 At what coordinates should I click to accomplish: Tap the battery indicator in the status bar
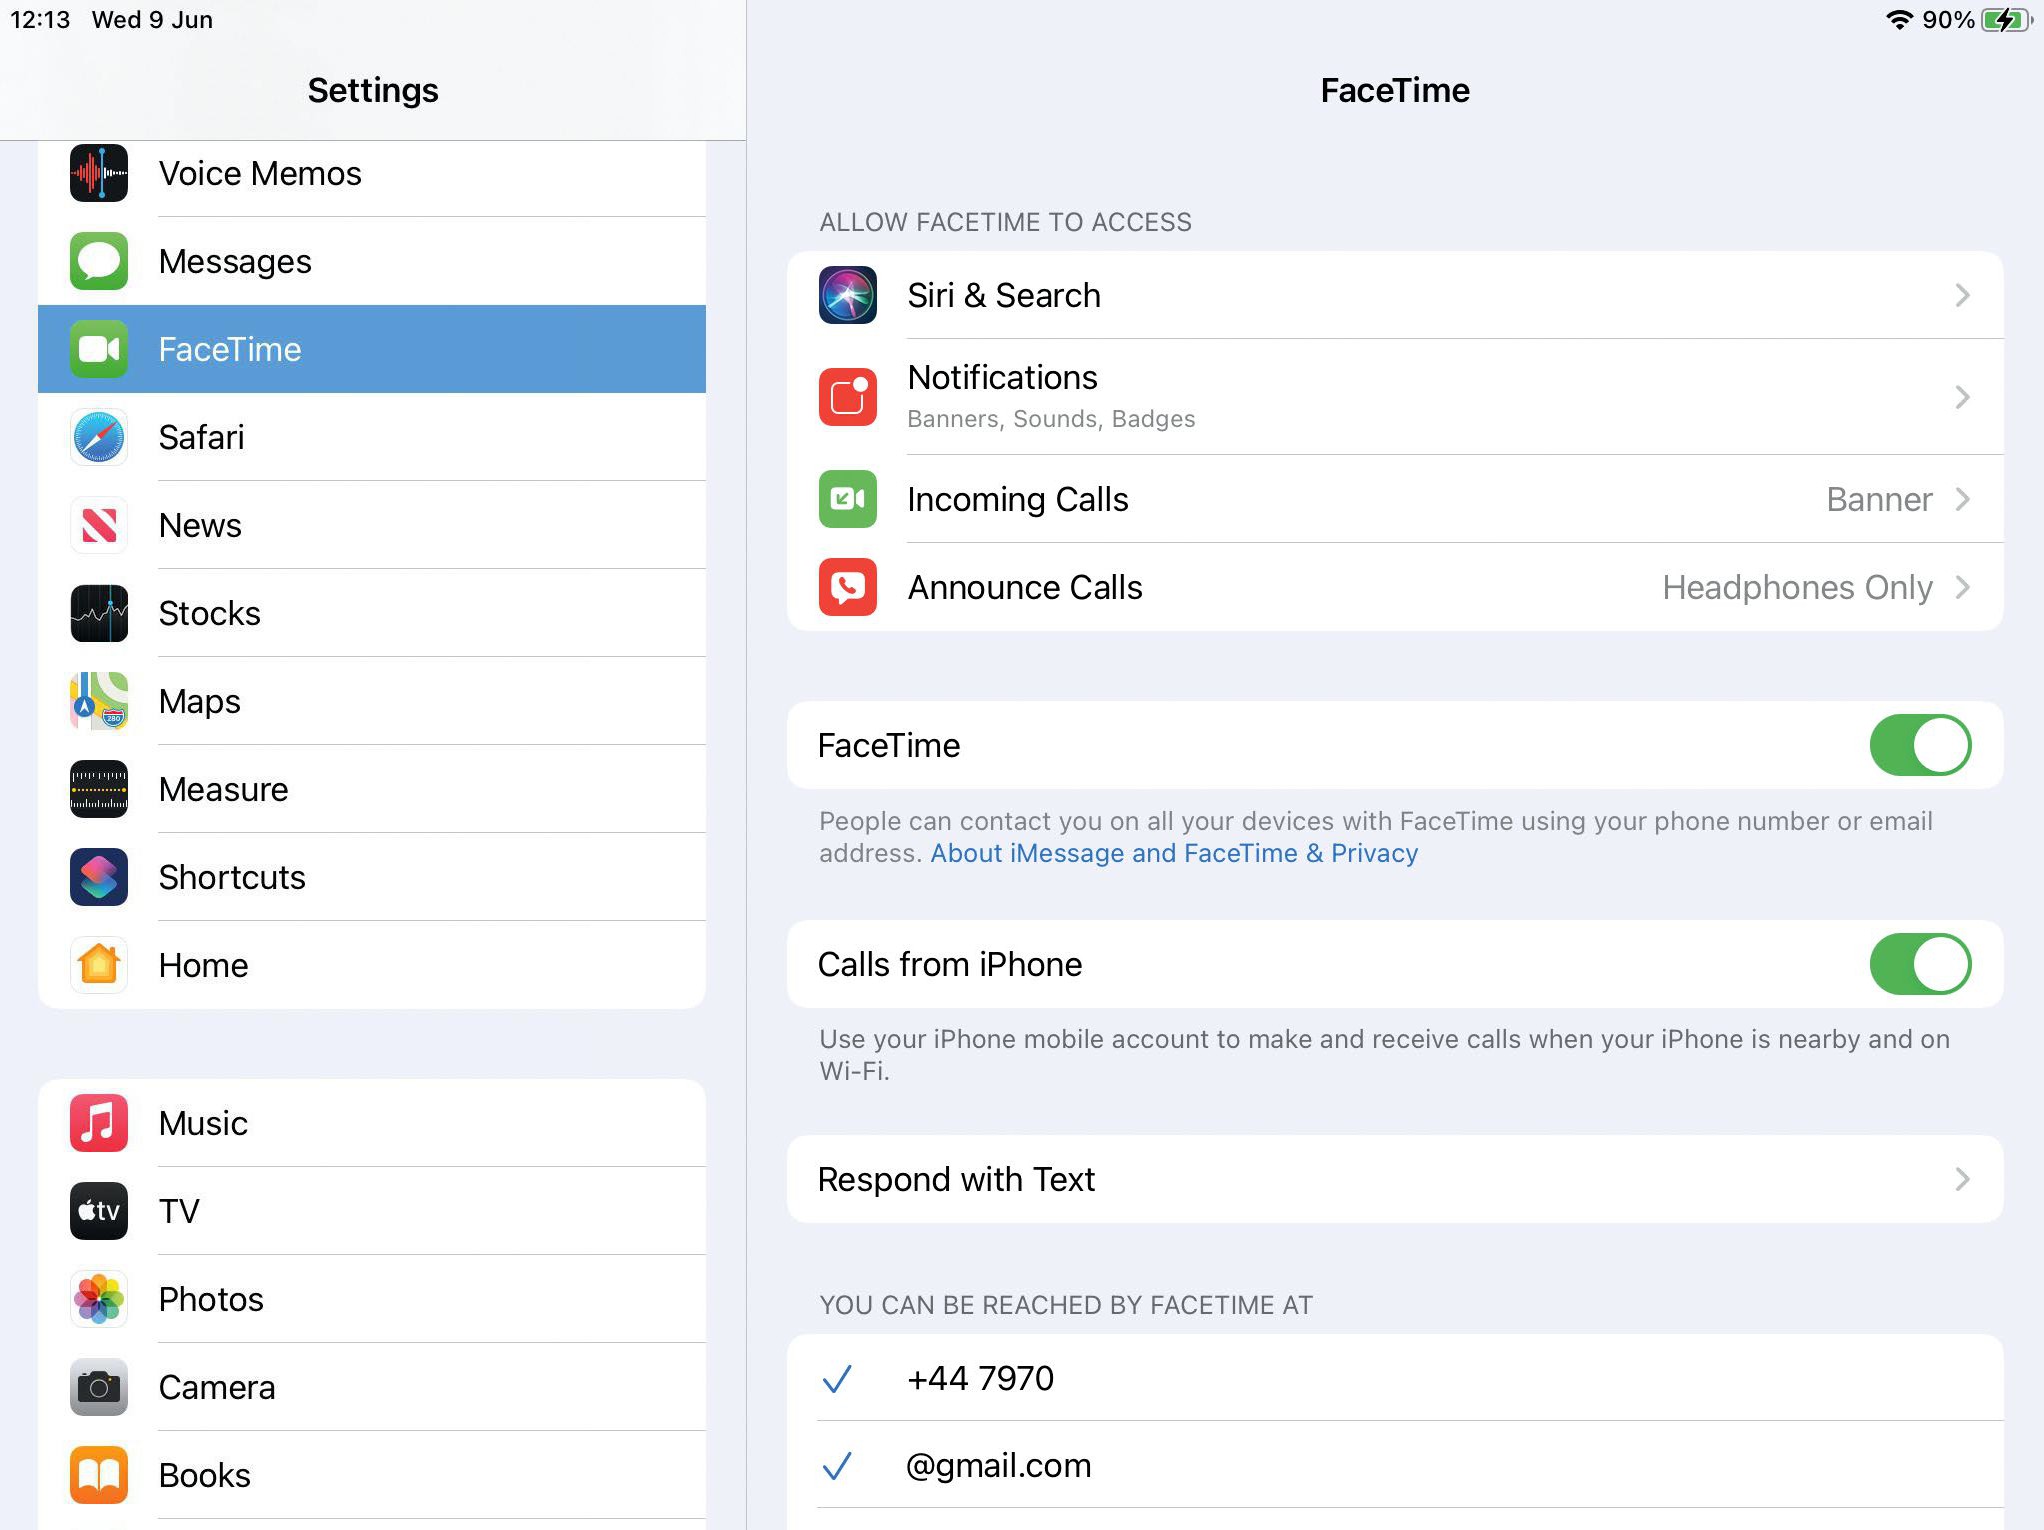click(2004, 20)
